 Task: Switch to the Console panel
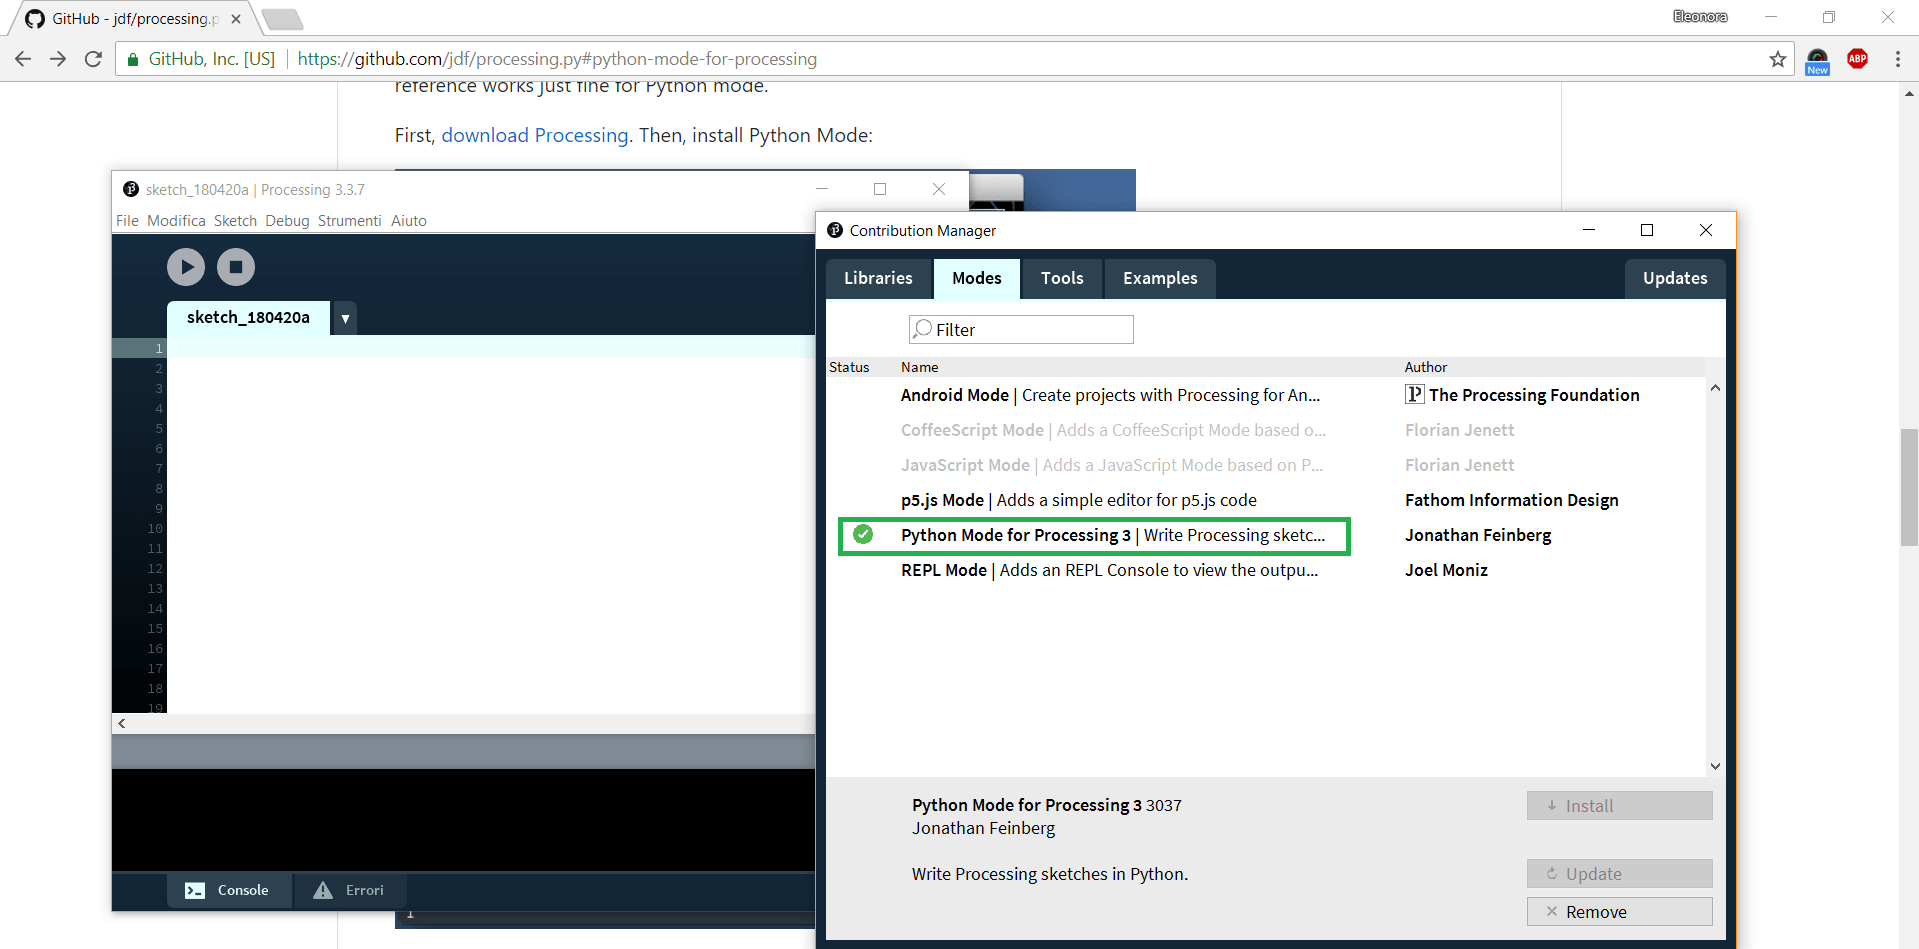(229, 890)
